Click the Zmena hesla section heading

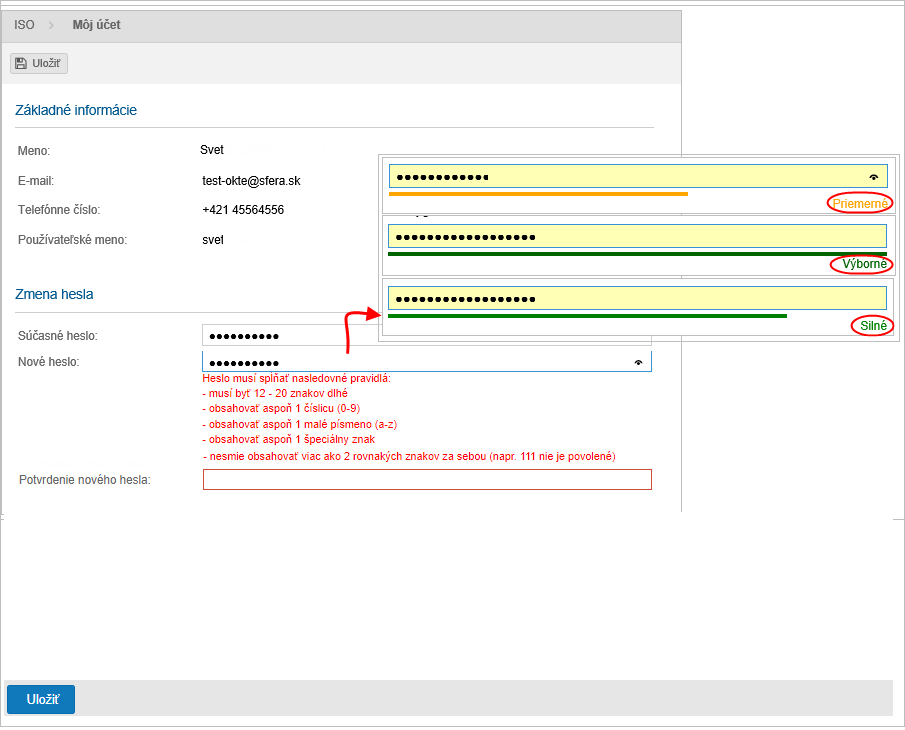coord(54,294)
